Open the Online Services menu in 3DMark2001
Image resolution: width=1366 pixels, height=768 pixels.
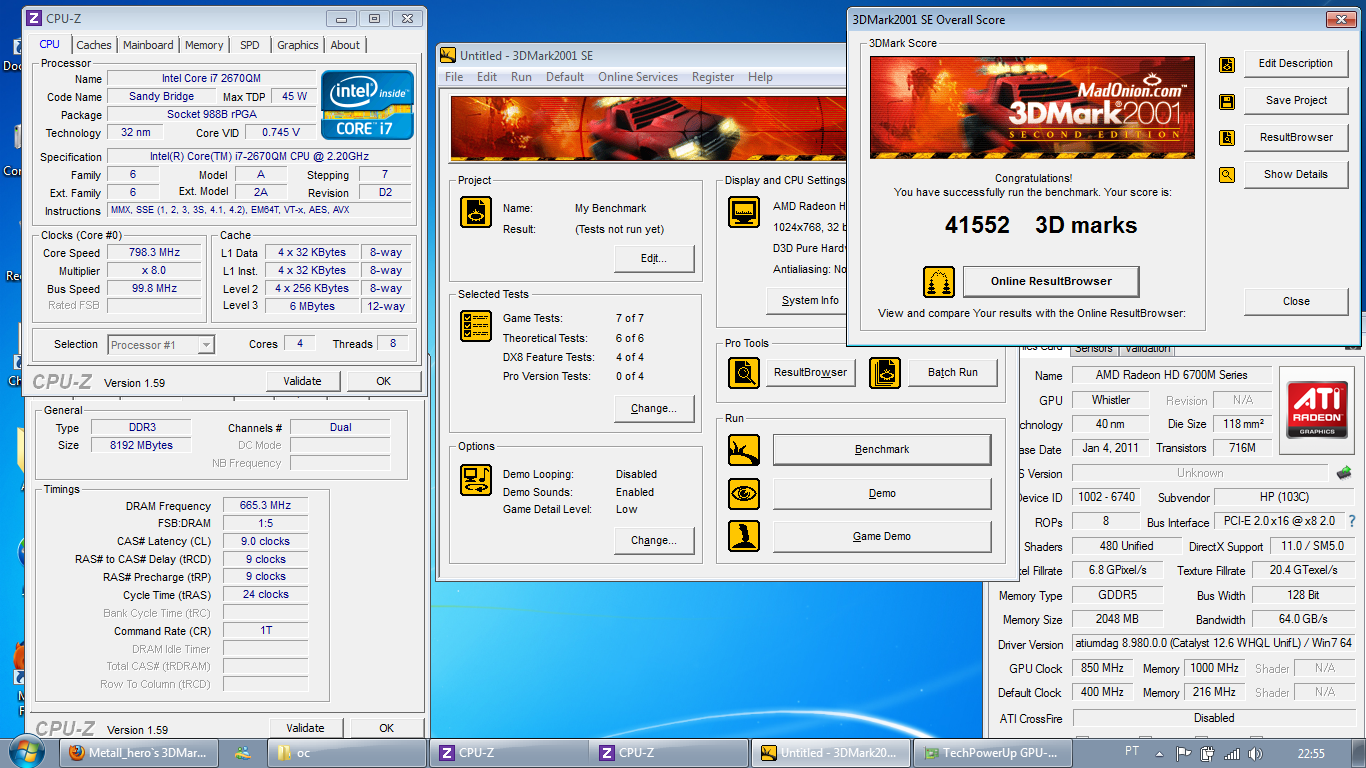[638, 77]
